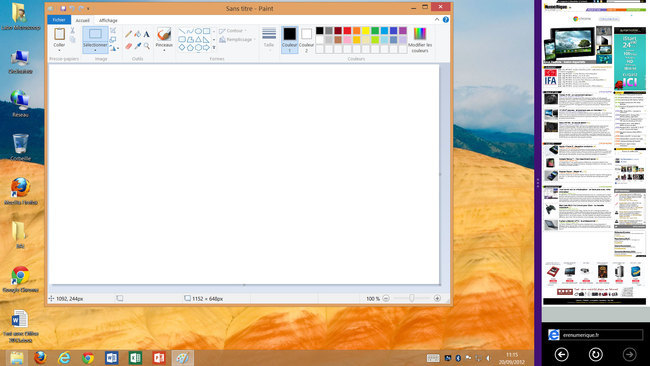Click the Rotate icon in Image group

pos(113,48)
